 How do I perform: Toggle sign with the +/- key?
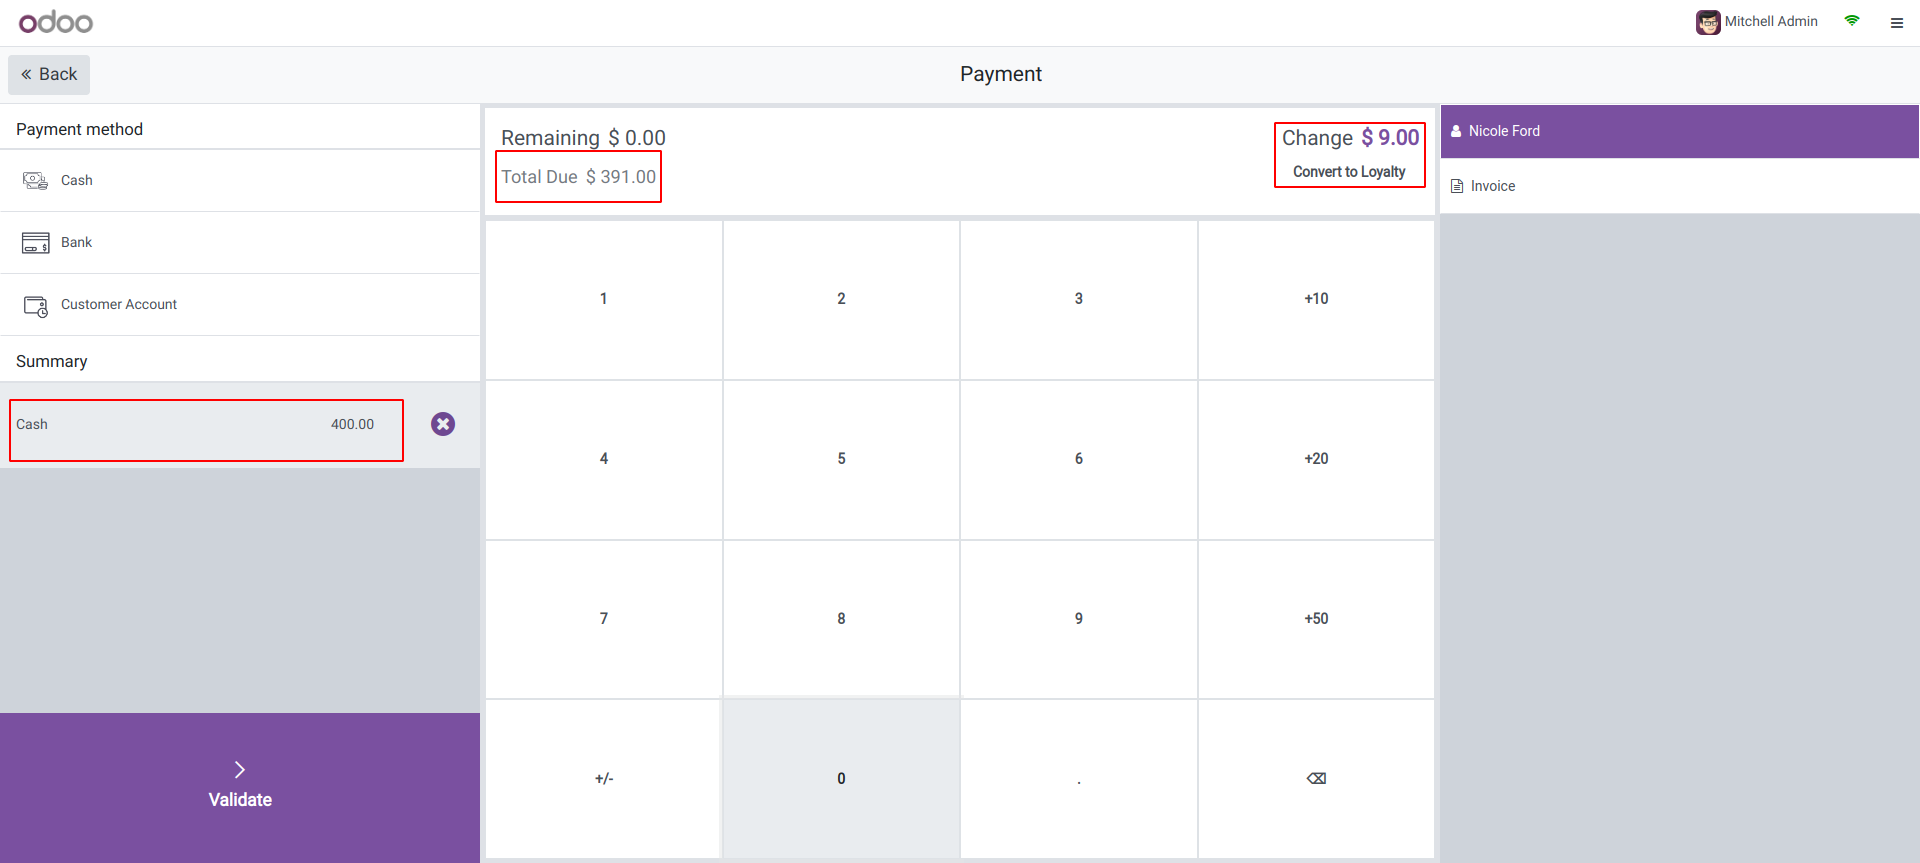(x=603, y=778)
